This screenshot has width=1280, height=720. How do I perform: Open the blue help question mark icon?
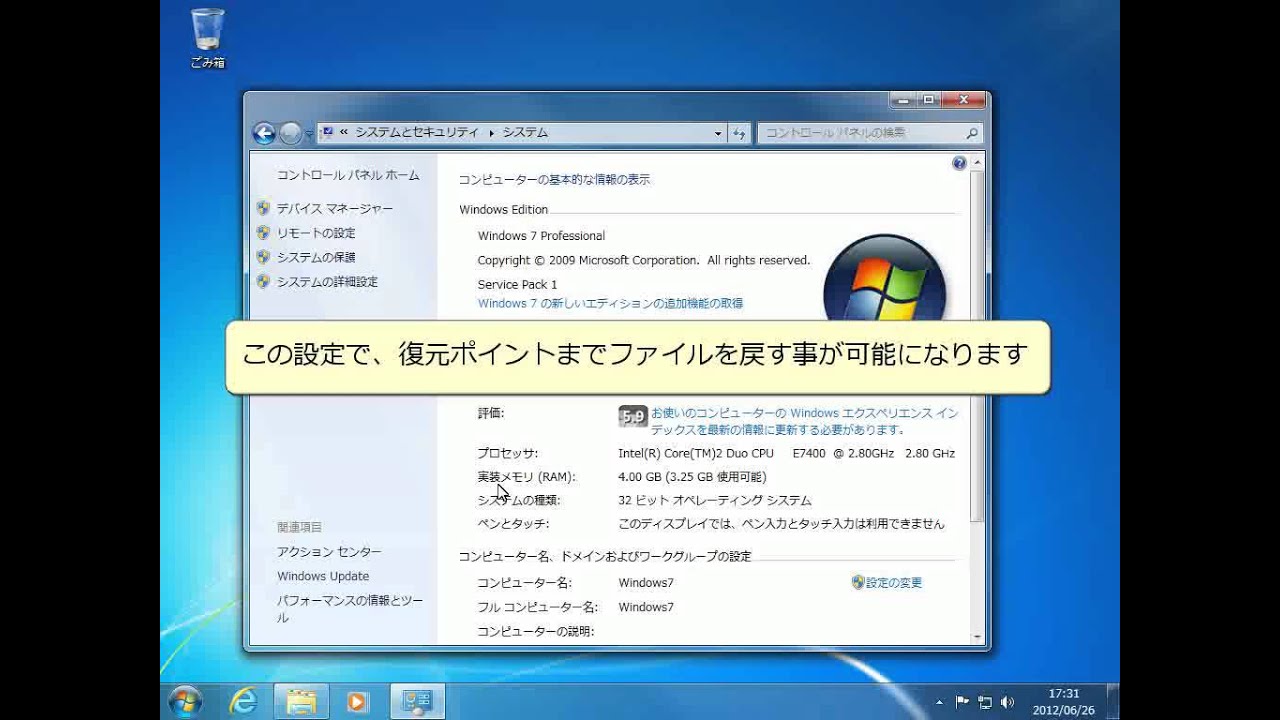click(959, 163)
